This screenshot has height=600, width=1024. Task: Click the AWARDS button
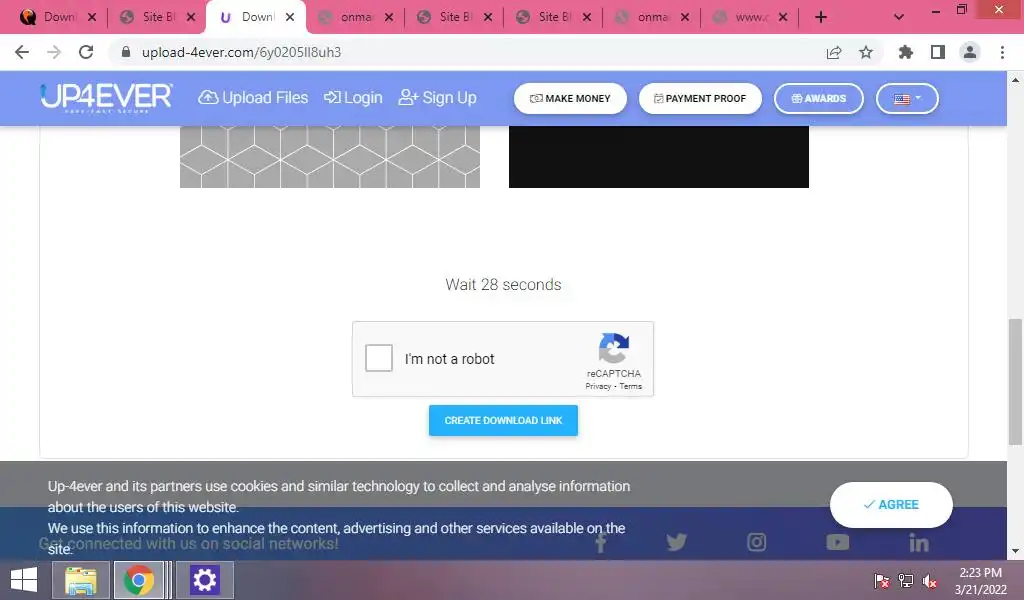click(x=819, y=99)
